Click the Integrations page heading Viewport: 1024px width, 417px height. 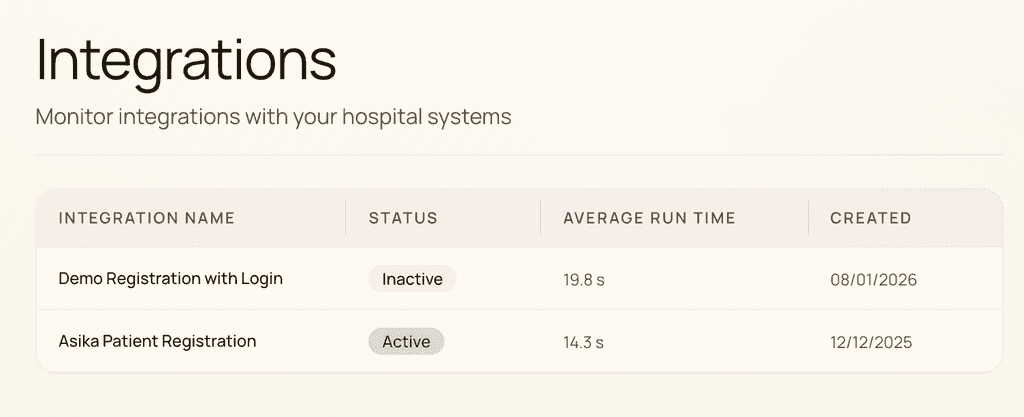(186, 60)
